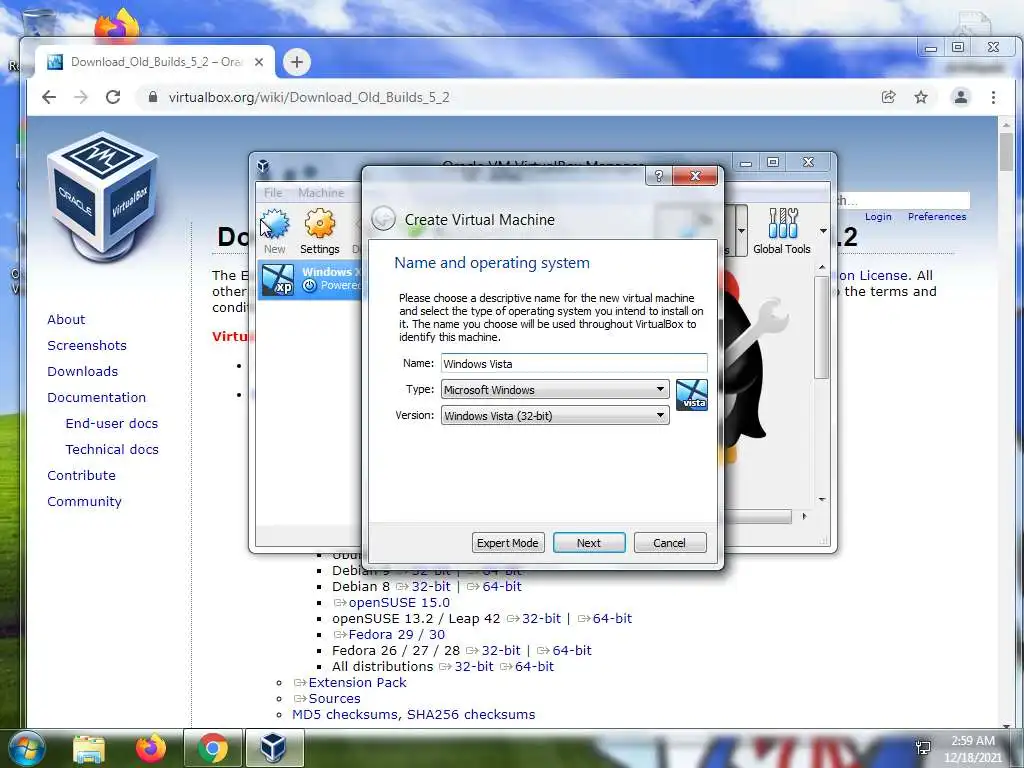Open the Type dropdown showing Microsoft Windows
The height and width of the screenshot is (768, 1024).
click(555, 389)
